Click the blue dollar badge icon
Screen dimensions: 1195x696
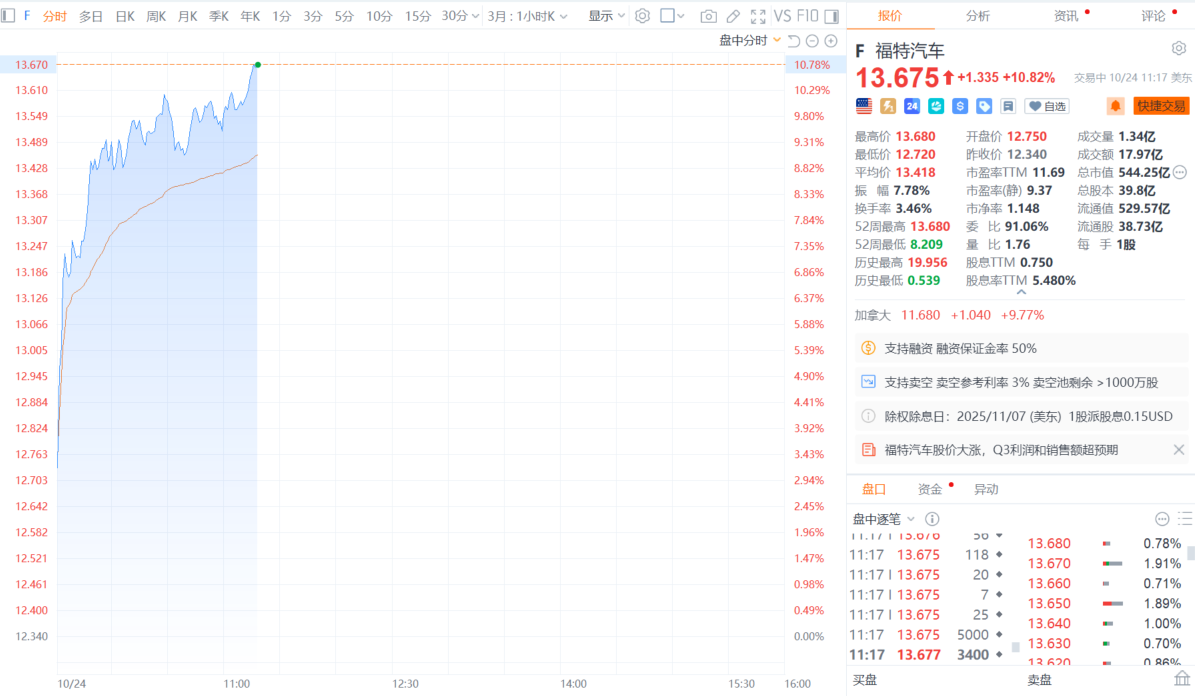(960, 106)
